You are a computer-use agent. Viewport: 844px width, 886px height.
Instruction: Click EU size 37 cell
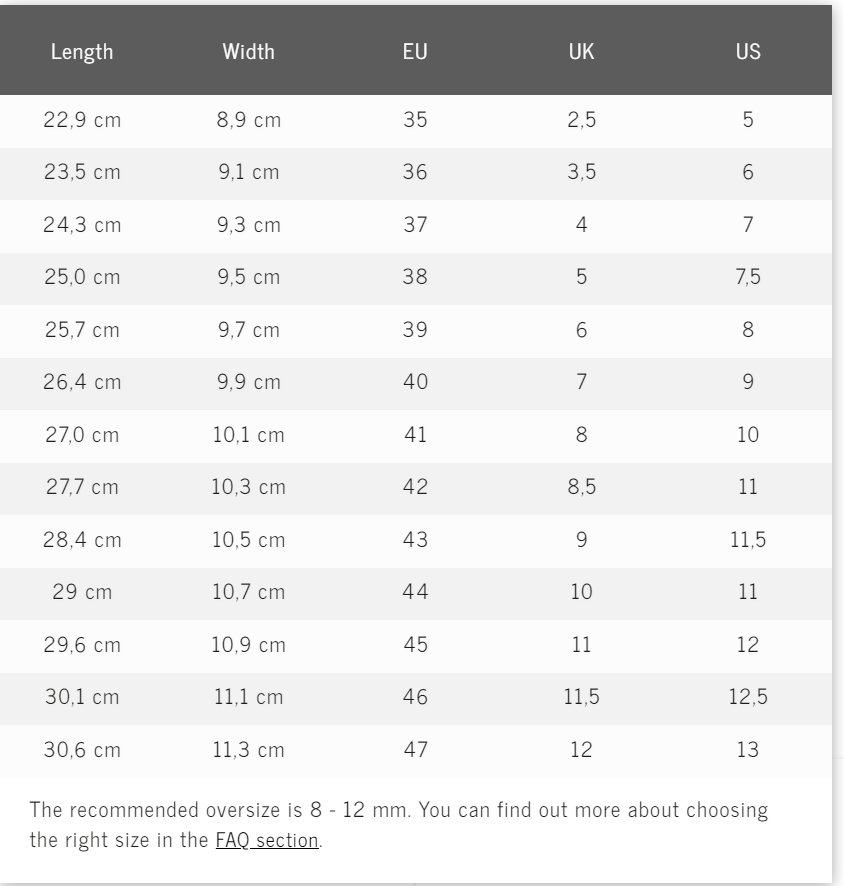415,225
